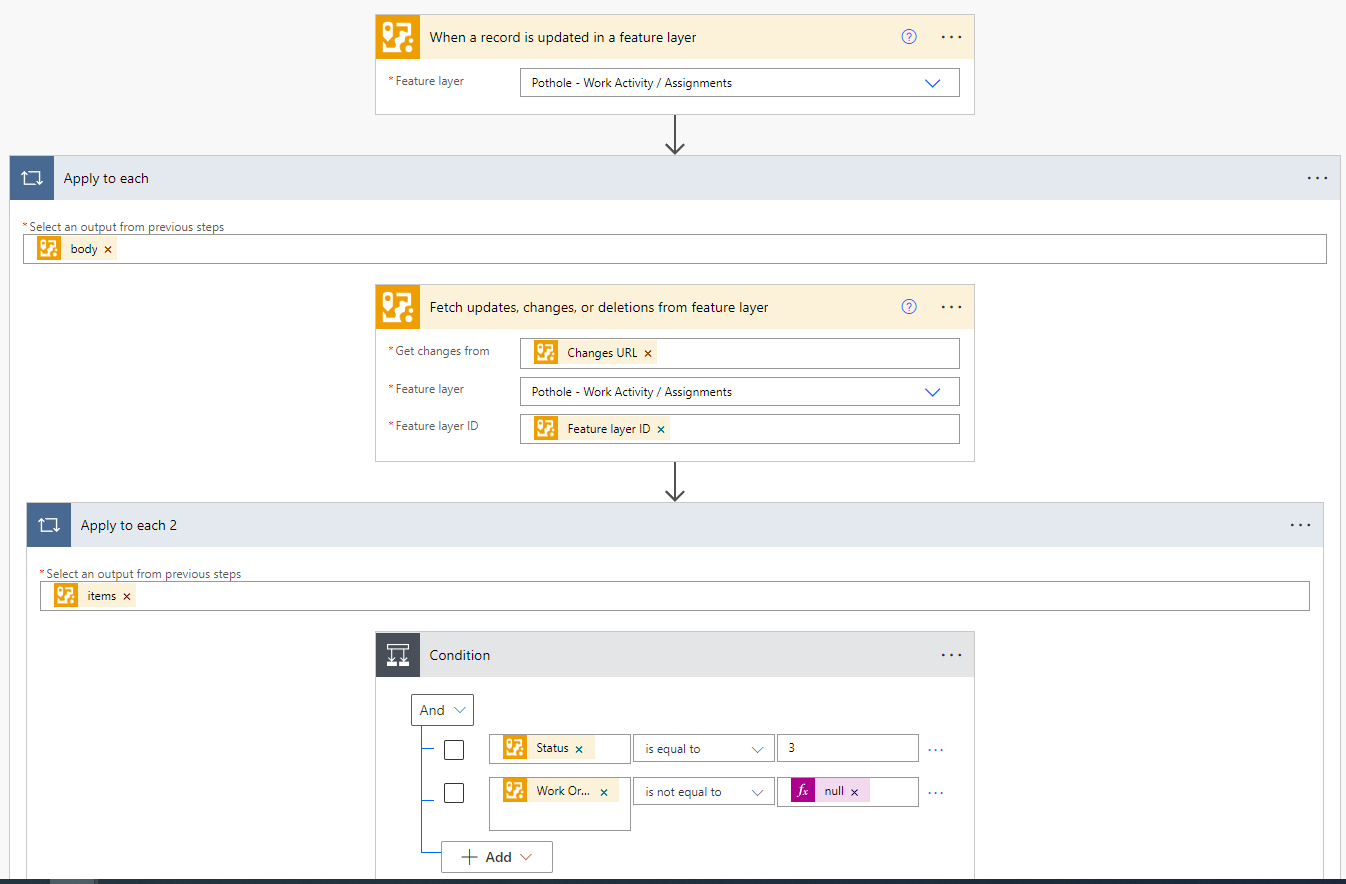Image resolution: width=1346 pixels, height=884 pixels.
Task: Open the ellipsis menu on the trigger card
Action: click(x=951, y=37)
